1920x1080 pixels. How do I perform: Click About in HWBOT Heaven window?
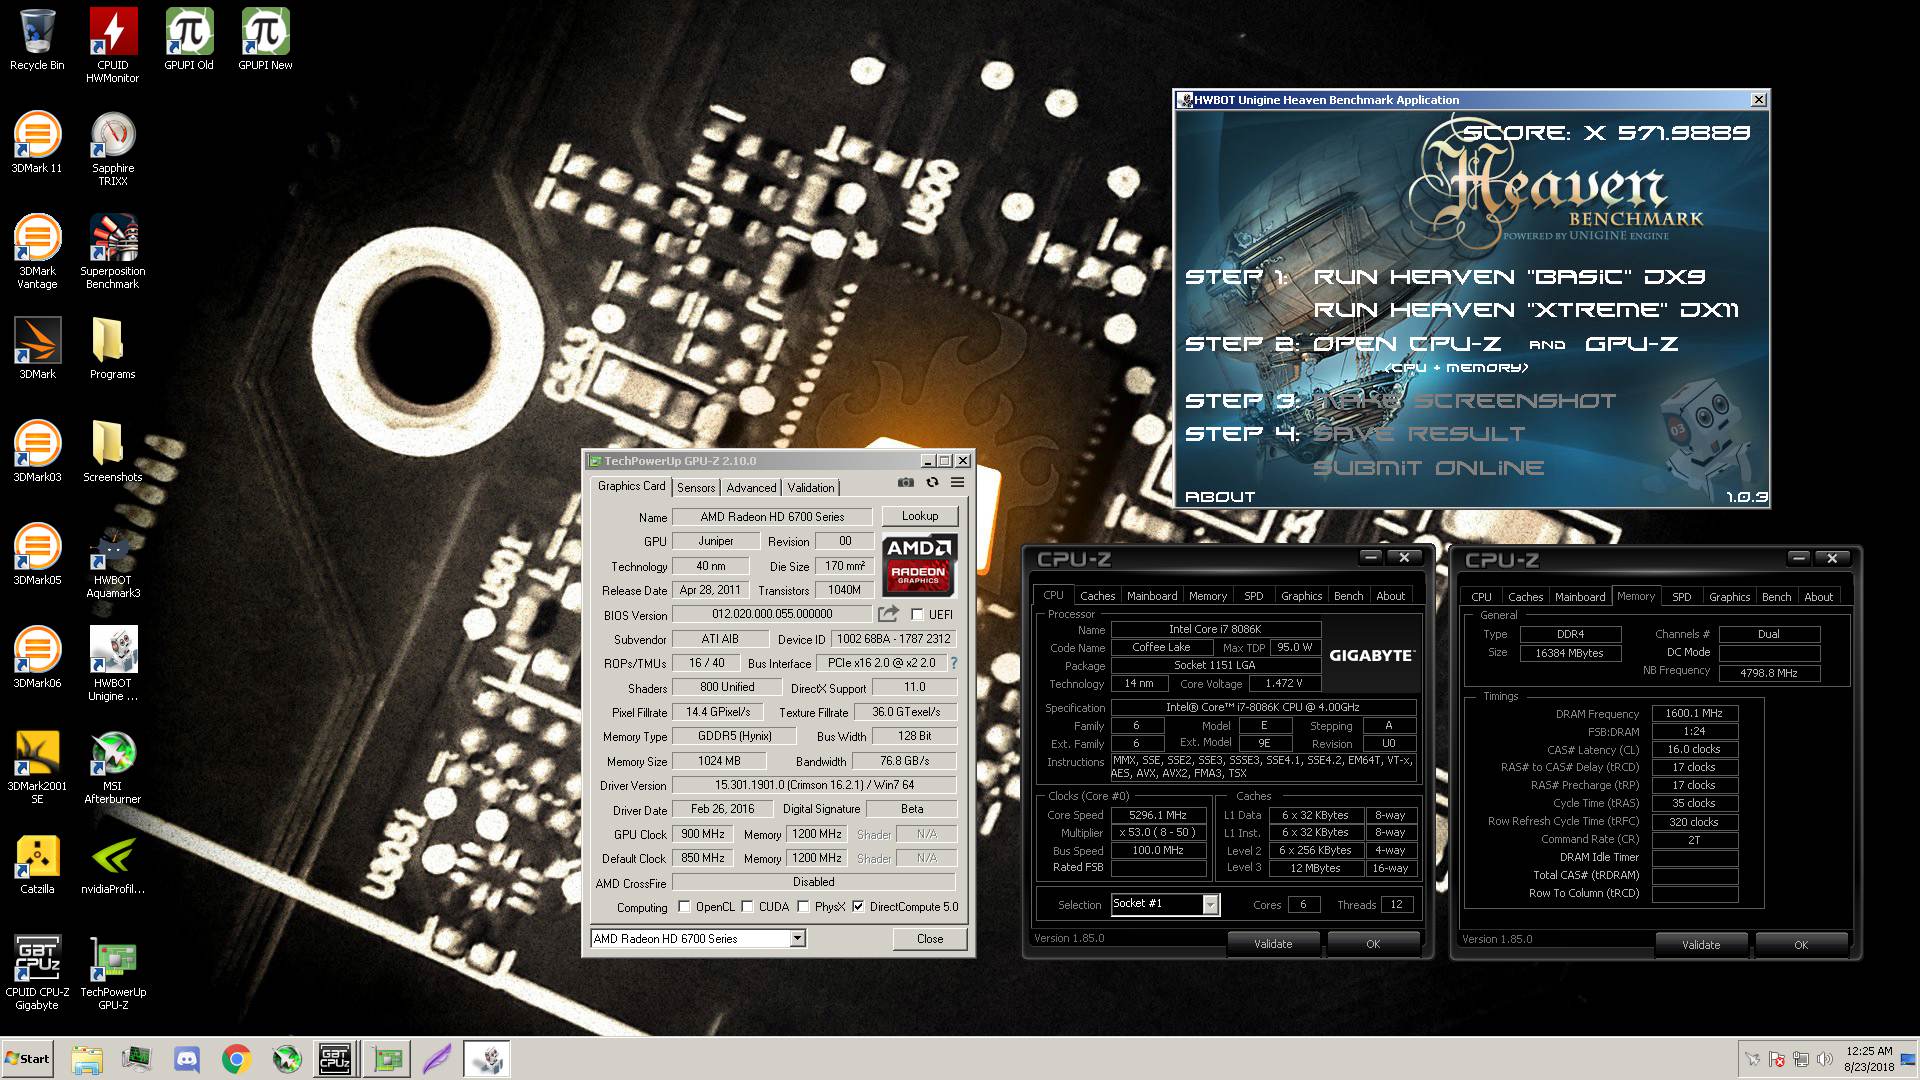pyautogui.click(x=1219, y=497)
